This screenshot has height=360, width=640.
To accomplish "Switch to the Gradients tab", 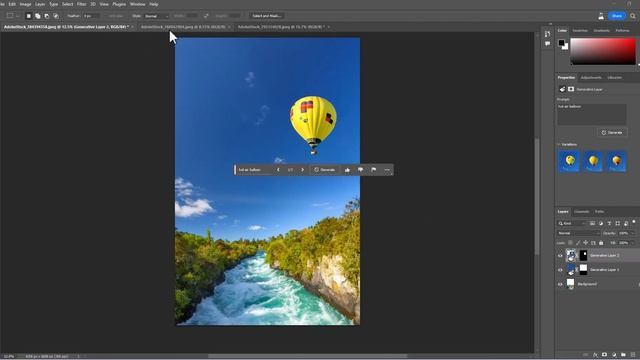I will pos(601,31).
